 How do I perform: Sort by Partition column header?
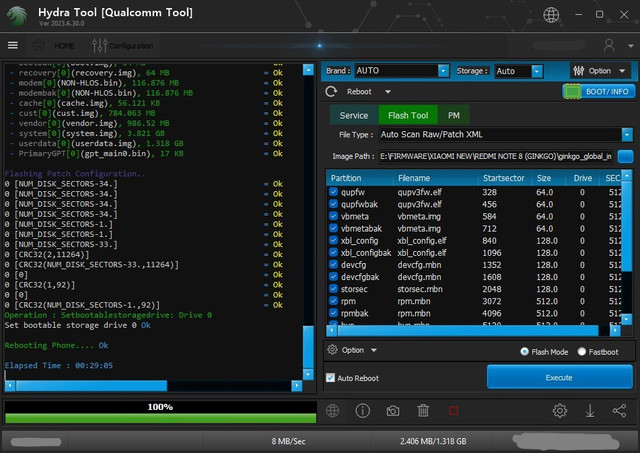pyautogui.click(x=360, y=178)
